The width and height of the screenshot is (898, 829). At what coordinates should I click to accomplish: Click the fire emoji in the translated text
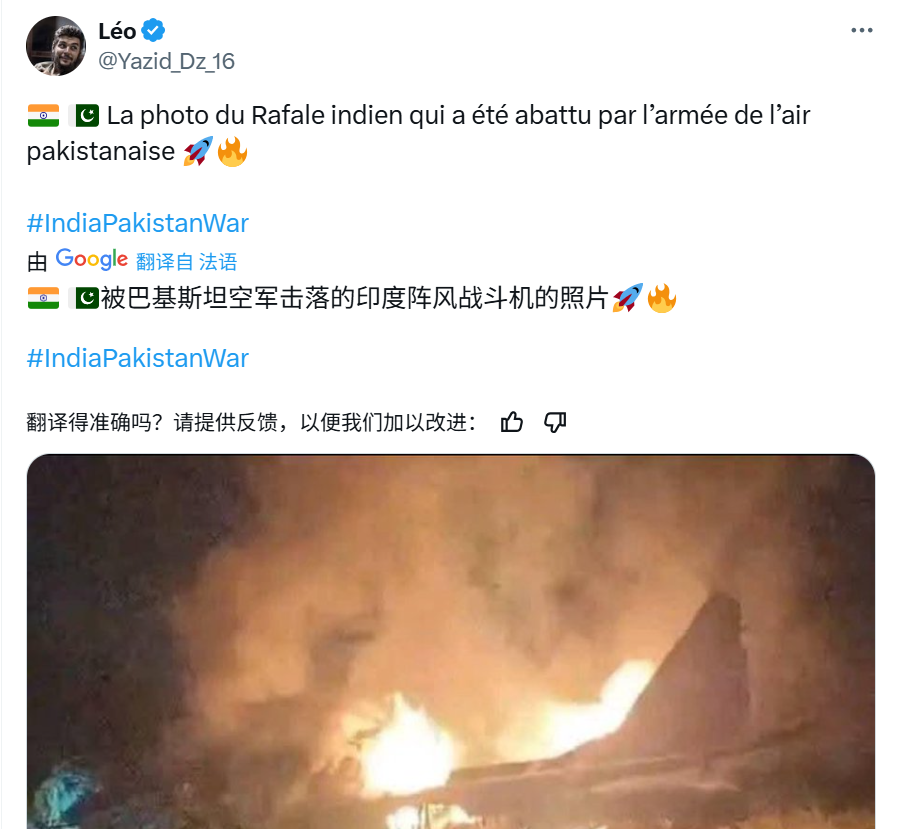(661, 298)
